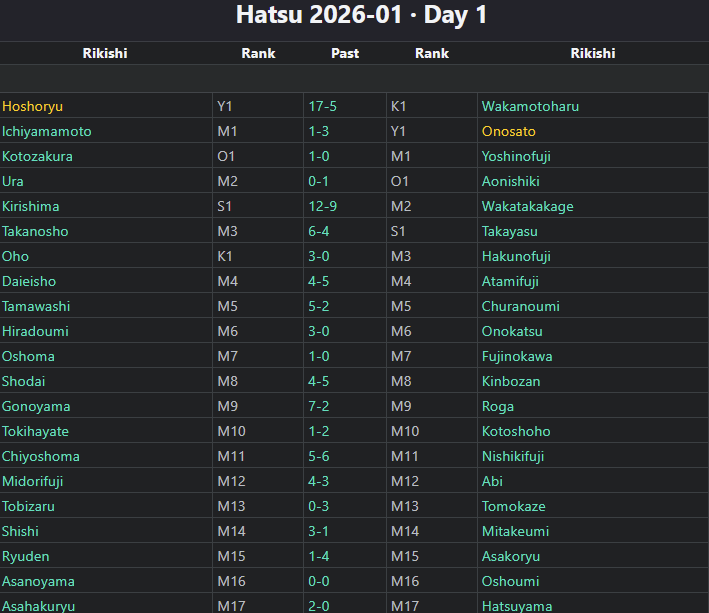This screenshot has width=709, height=613.
Task: Click the Hakunofuji name link
Action: tap(516, 256)
